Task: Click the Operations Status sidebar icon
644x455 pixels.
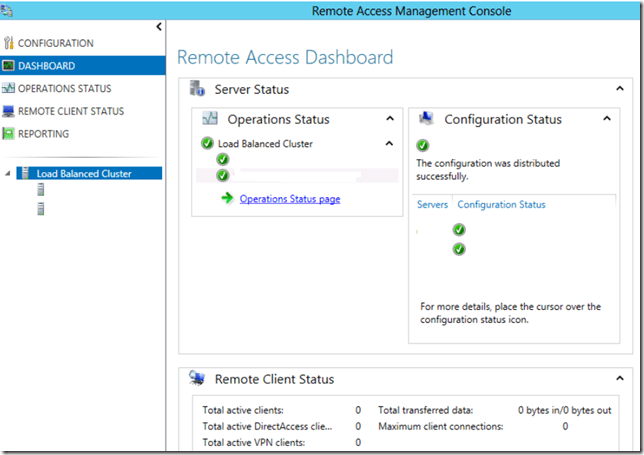Action: (9, 89)
